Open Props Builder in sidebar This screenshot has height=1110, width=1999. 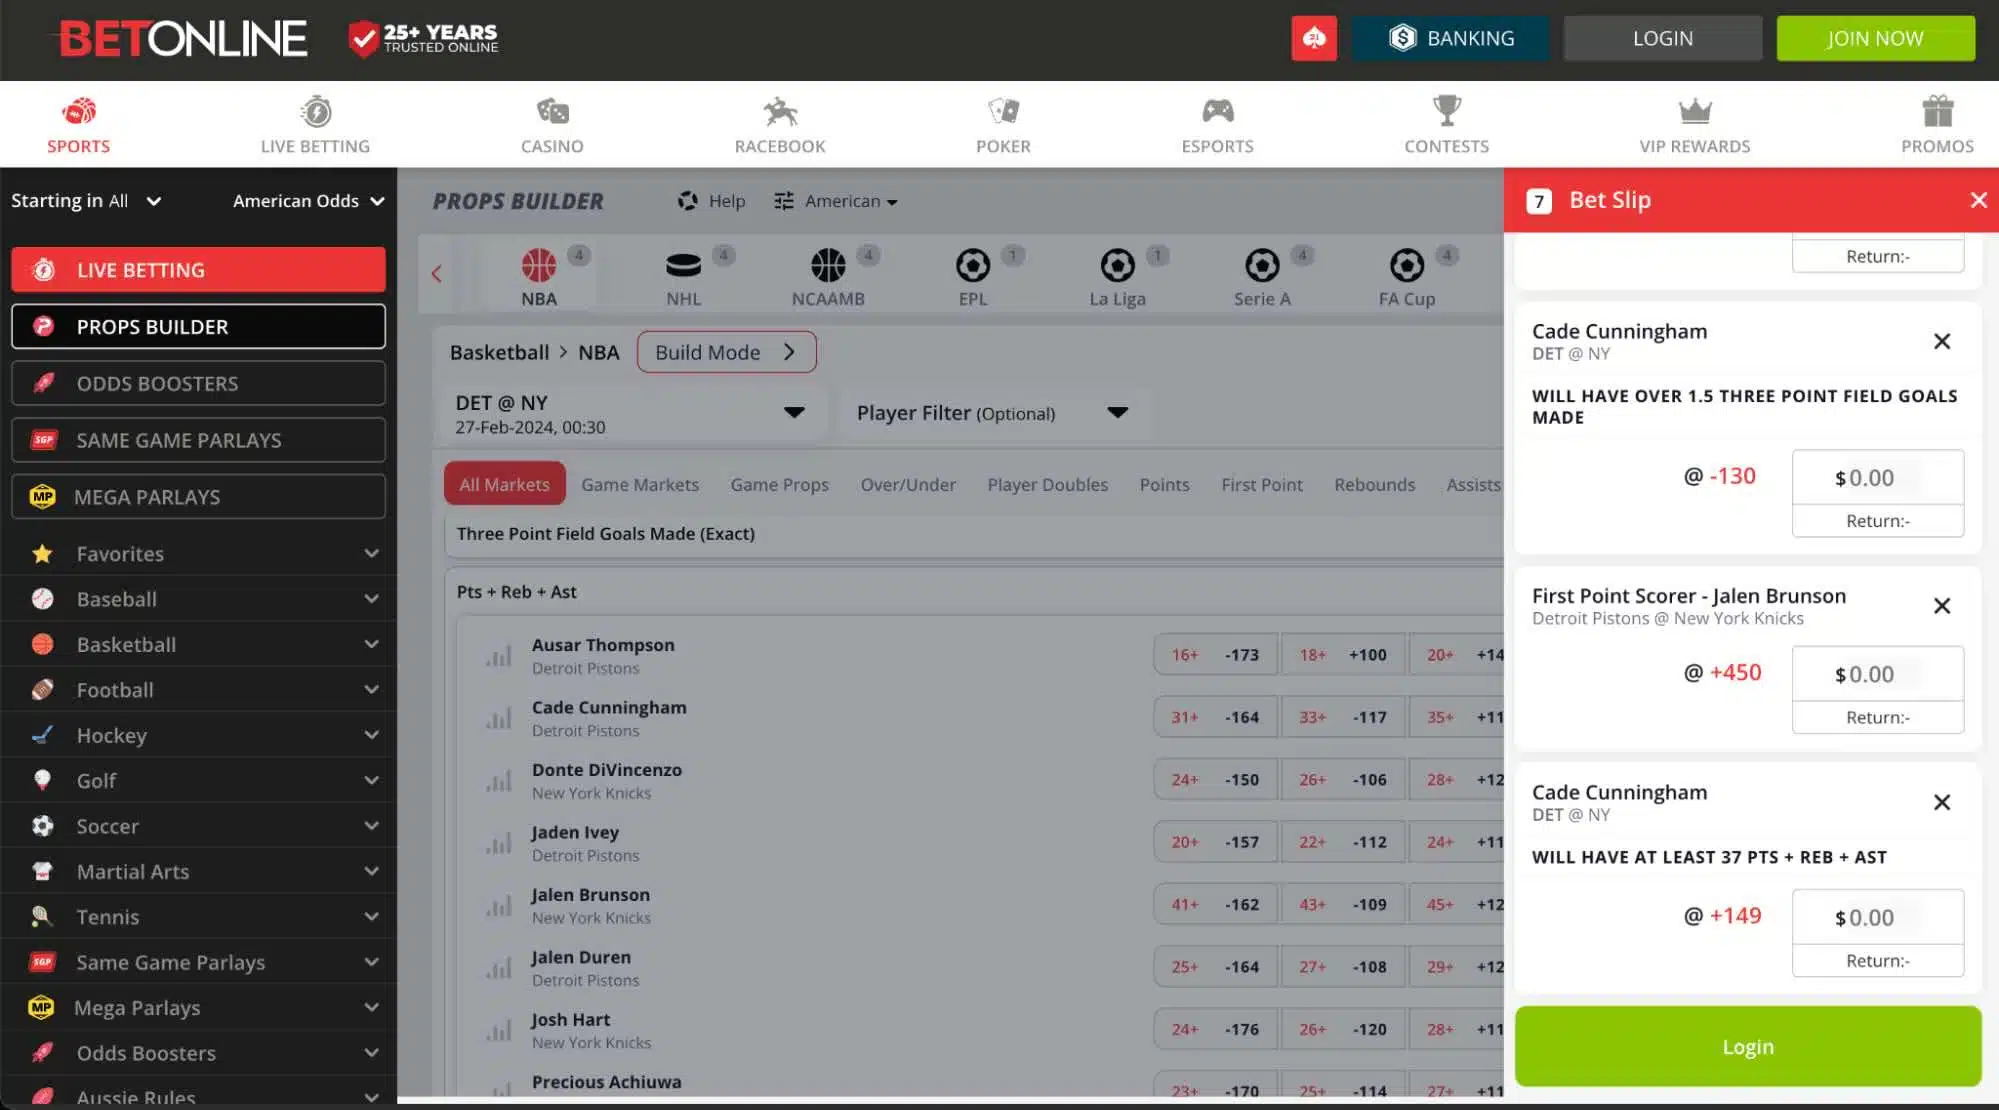coord(198,326)
